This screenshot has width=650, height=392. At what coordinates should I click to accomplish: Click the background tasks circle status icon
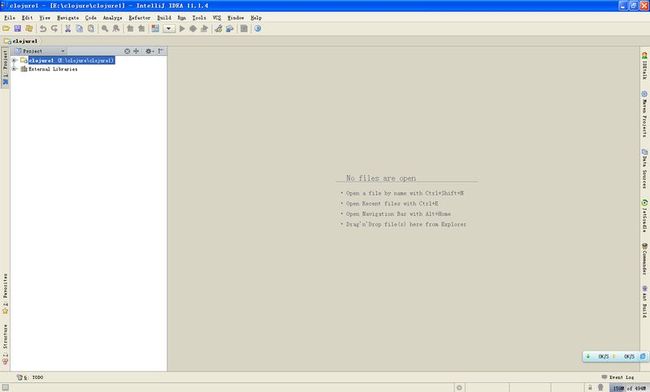tap(459, 388)
